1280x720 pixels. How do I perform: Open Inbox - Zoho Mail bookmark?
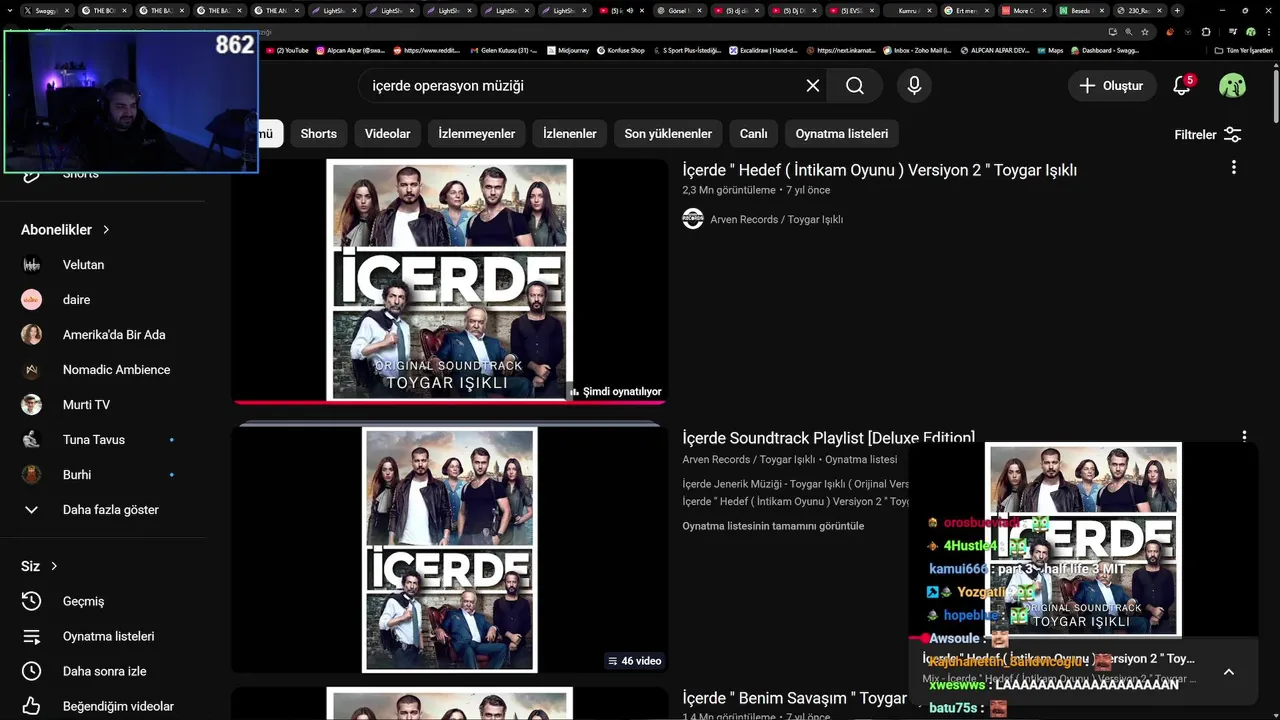[917, 50]
